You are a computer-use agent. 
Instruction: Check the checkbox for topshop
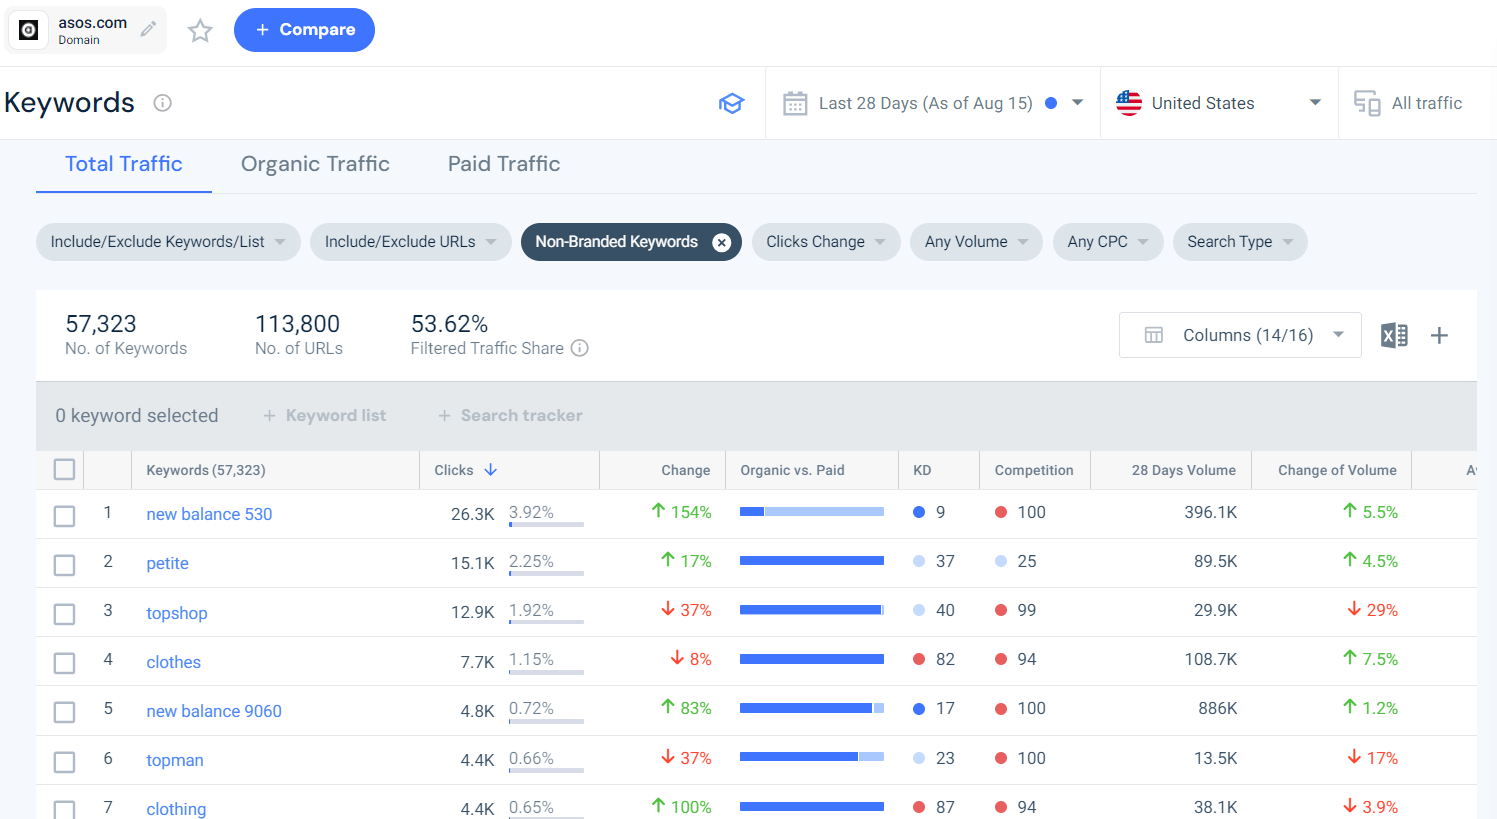click(64, 613)
